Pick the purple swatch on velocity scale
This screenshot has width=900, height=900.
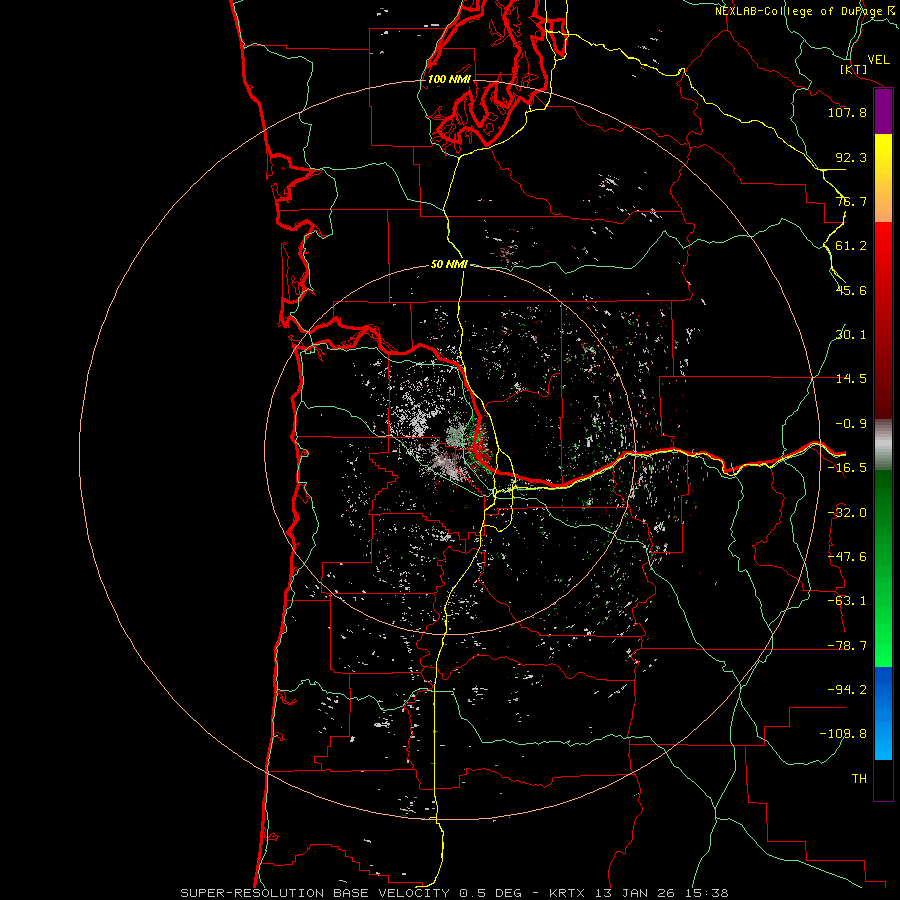(883, 111)
